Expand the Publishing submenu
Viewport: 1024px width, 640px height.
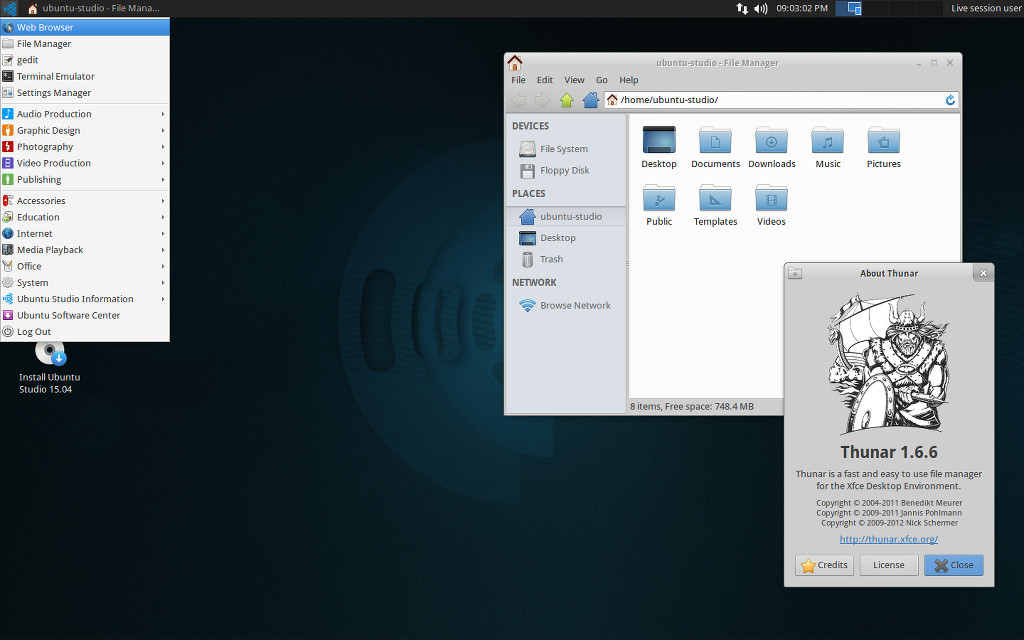(85, 180)
